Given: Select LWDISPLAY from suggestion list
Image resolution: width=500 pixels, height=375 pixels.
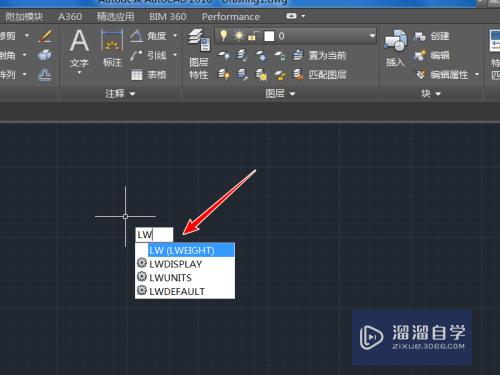Looking at the screenshot, I should (x=185, y=264).
